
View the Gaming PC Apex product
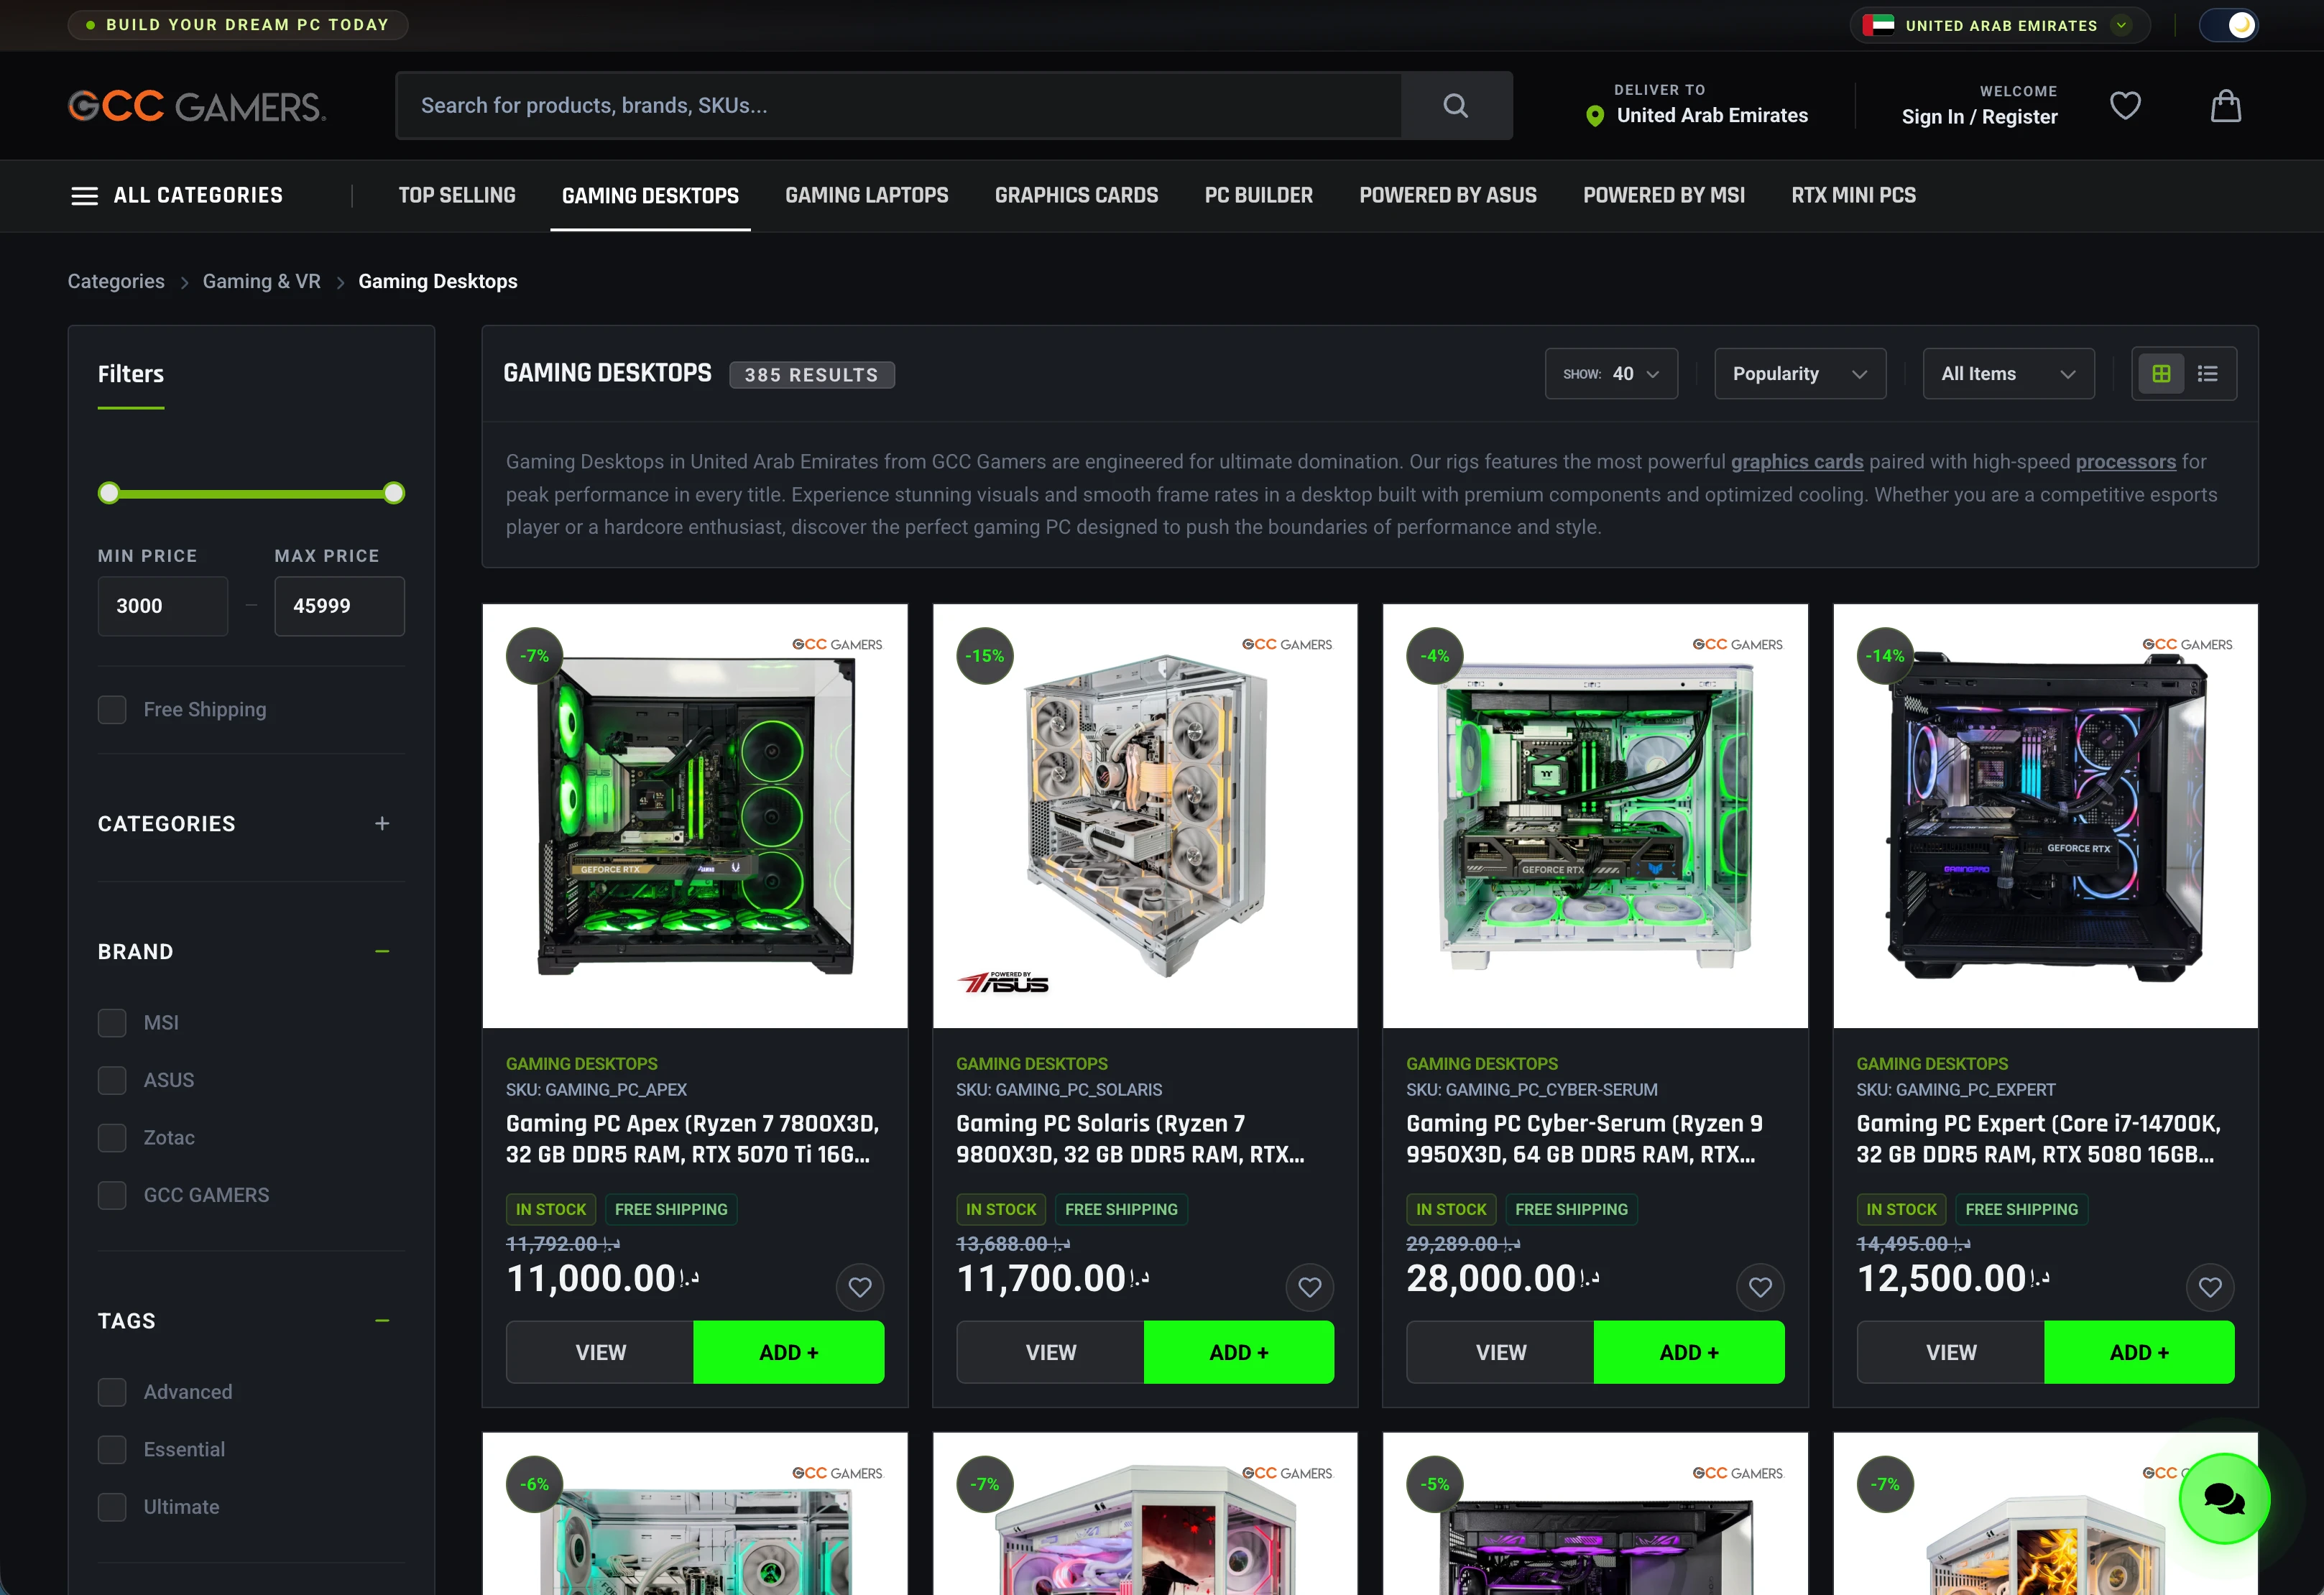coord(600,1352)
